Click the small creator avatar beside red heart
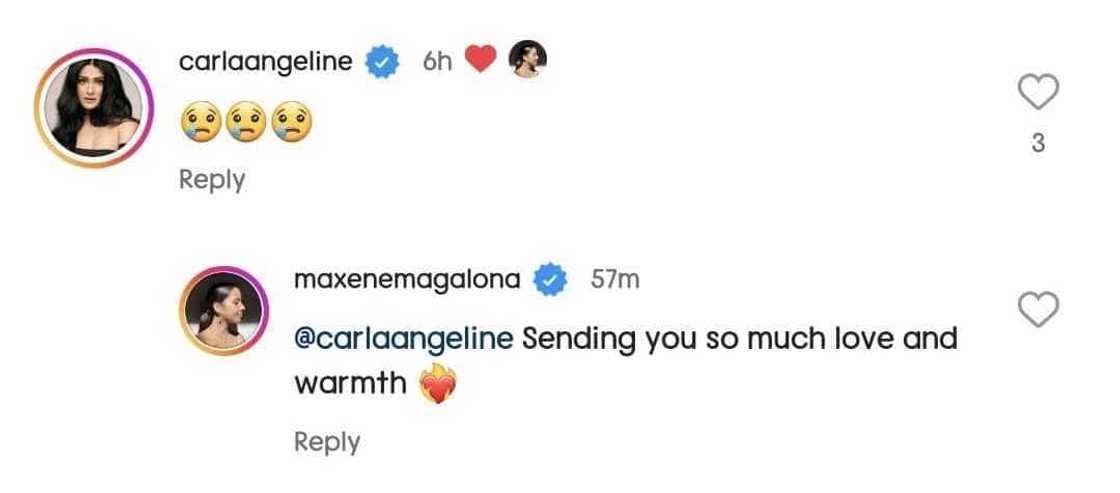 pyautogui.click(x=528, y=62)
